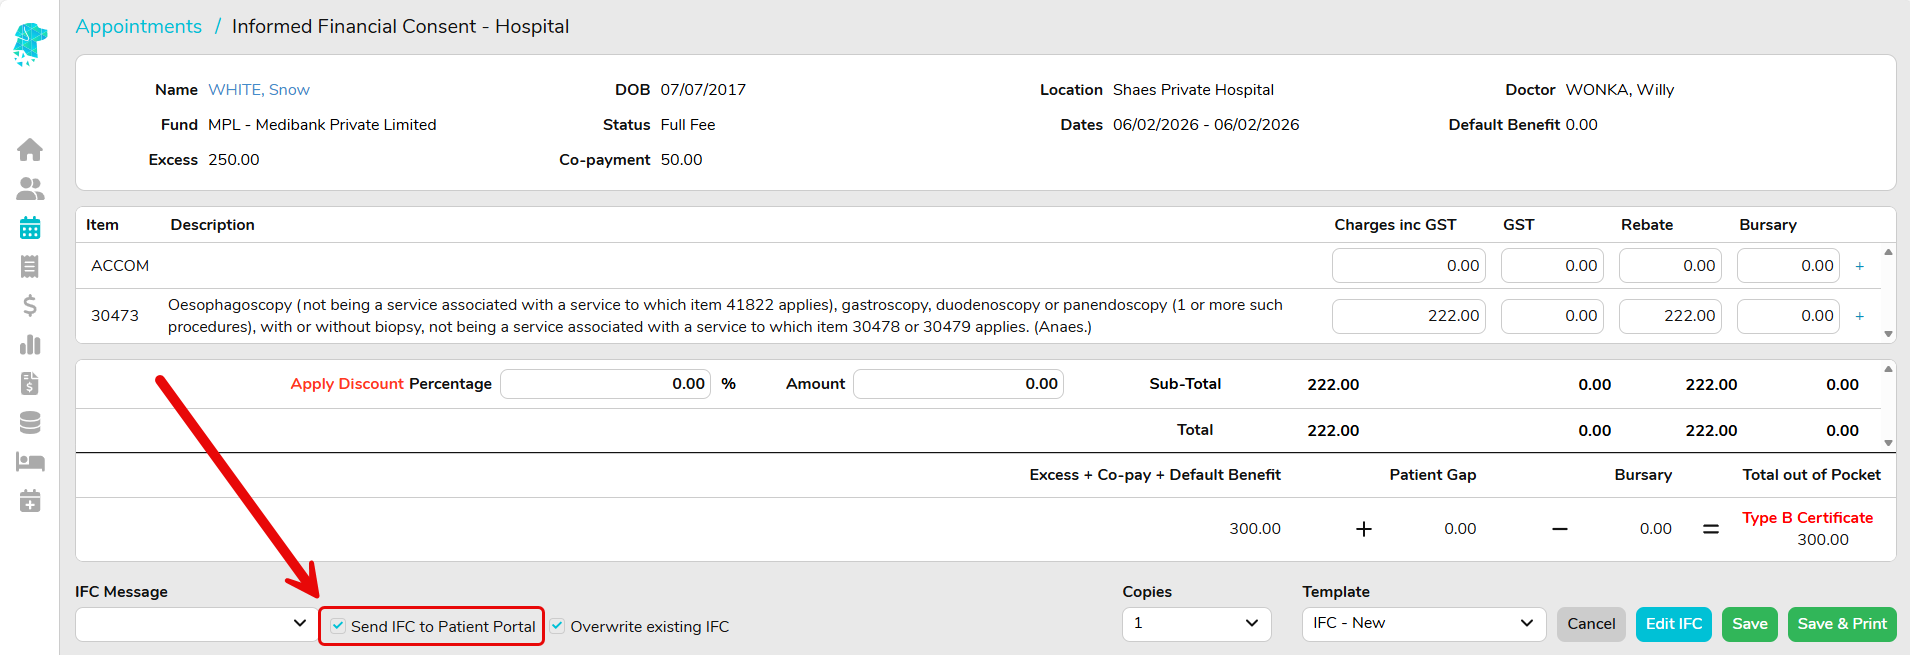Open the calendar appointments icon

30,228
